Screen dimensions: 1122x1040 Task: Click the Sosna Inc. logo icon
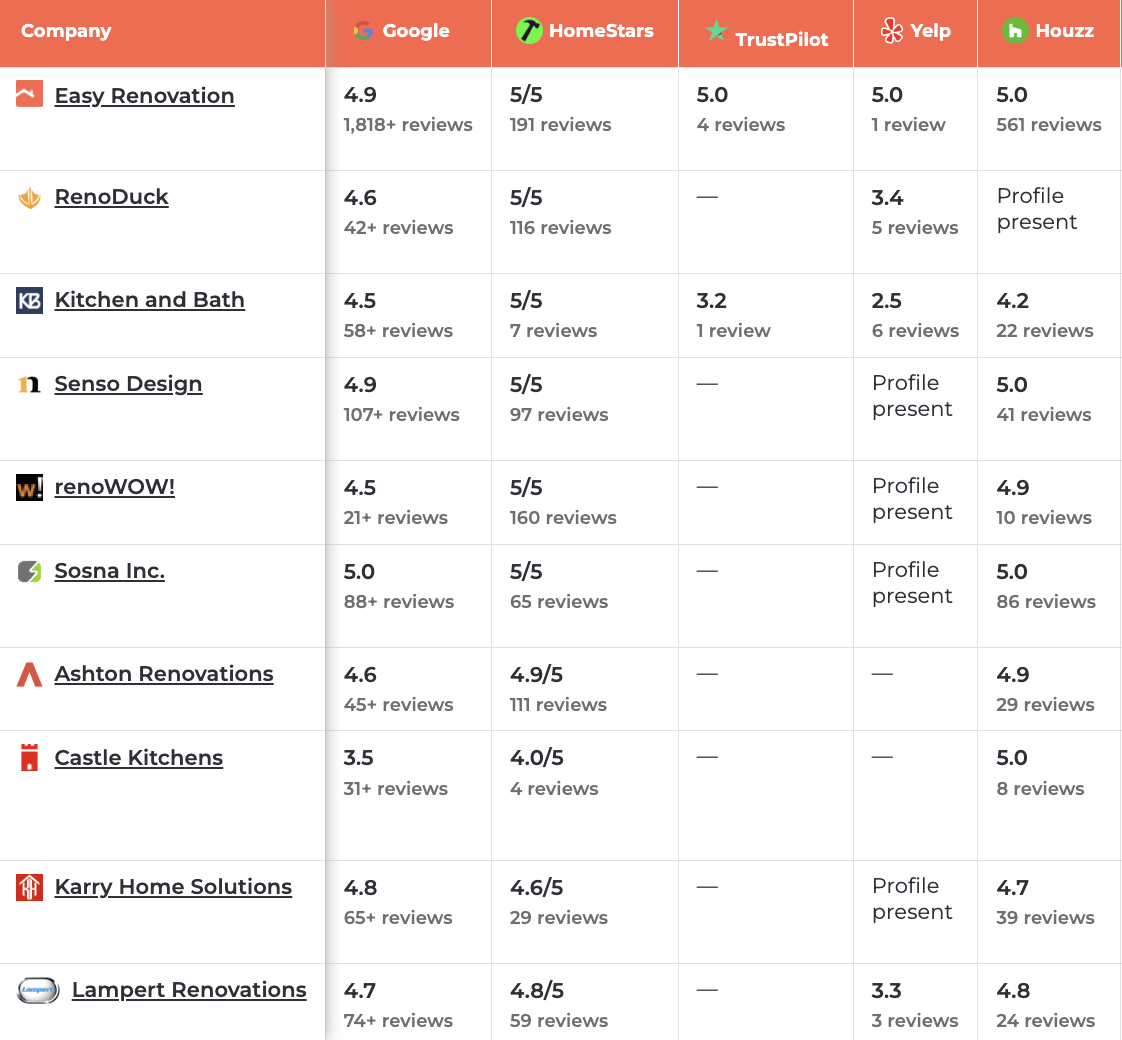29,572
